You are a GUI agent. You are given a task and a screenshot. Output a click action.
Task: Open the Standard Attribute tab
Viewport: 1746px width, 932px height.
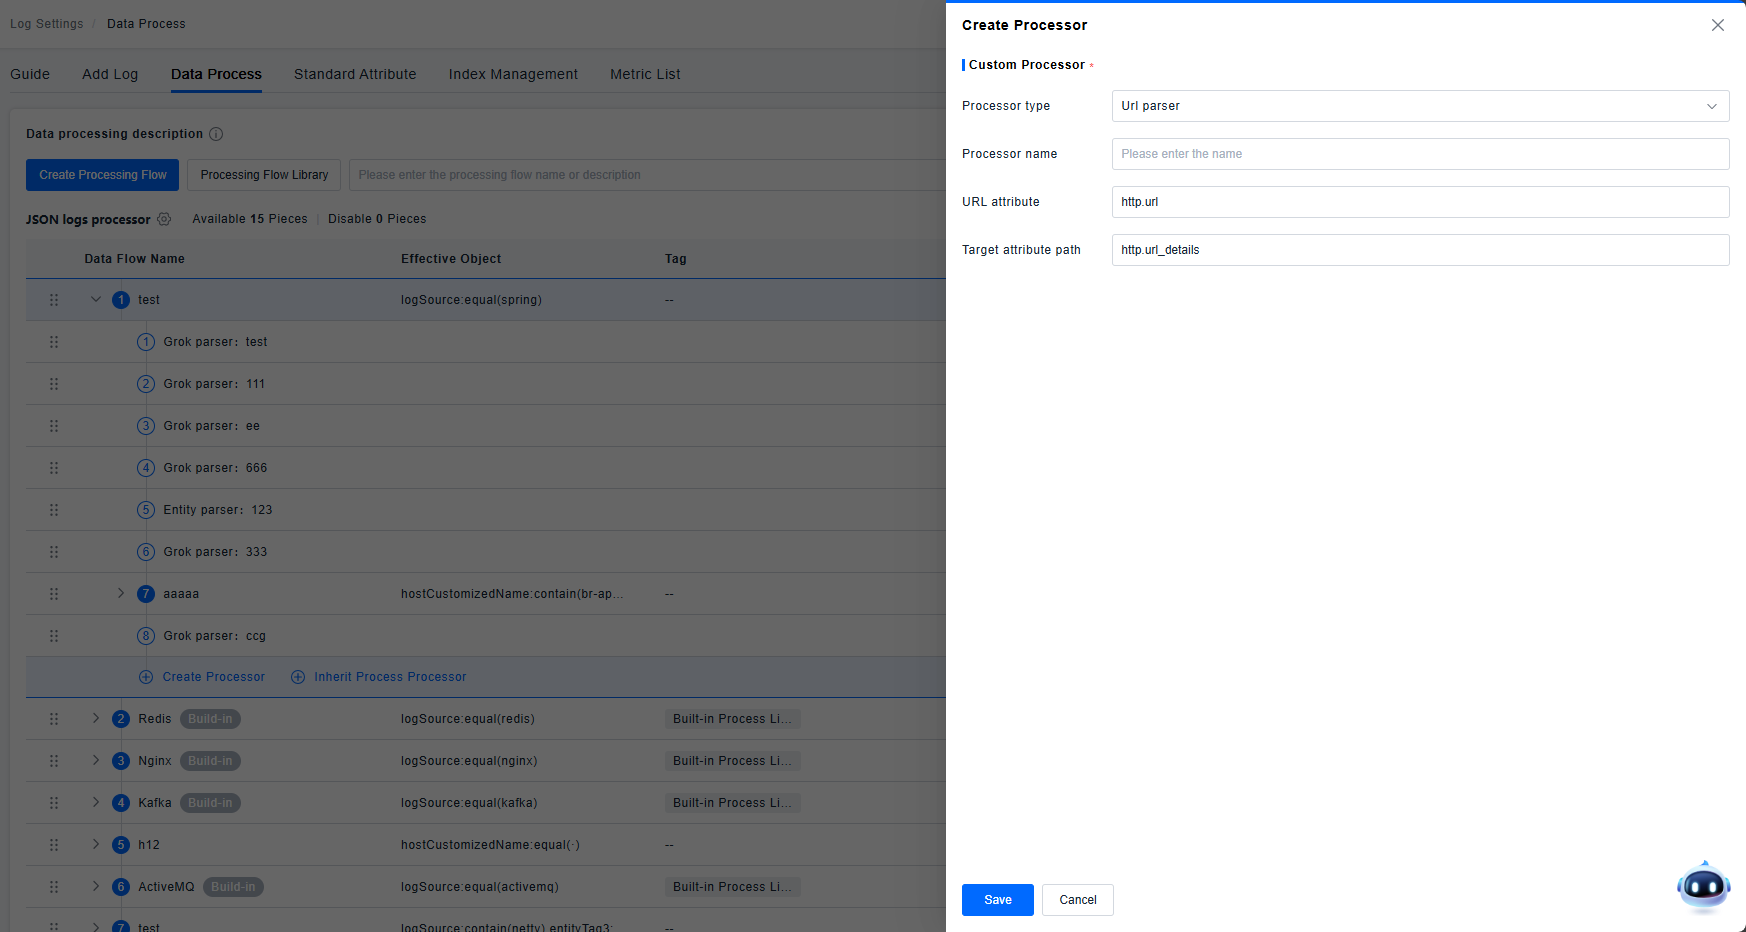[x=355, y=74]
